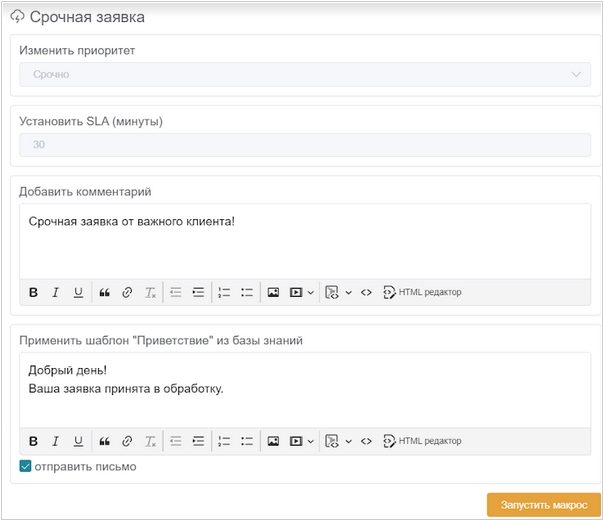
Task: Expand template dropdown arrow in greeting editor
Action: click(348, 441)
